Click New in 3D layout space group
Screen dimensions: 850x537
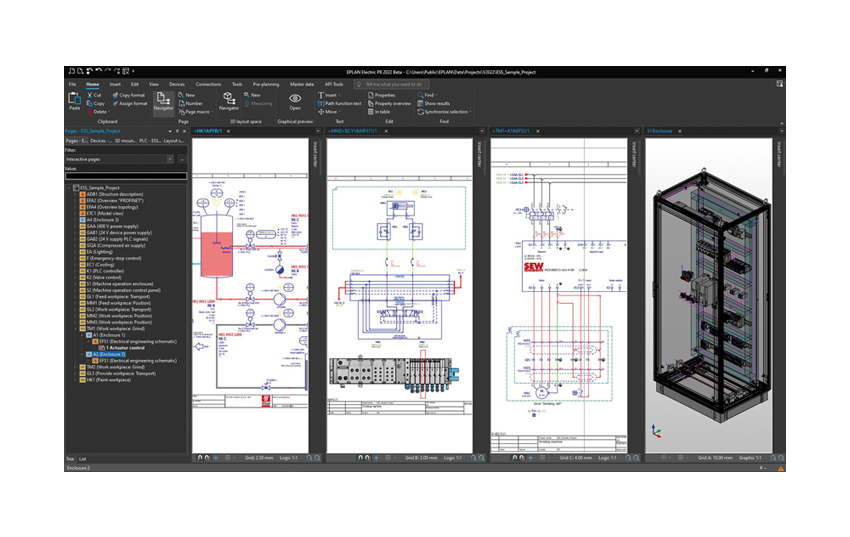click(x=252, y=95)
